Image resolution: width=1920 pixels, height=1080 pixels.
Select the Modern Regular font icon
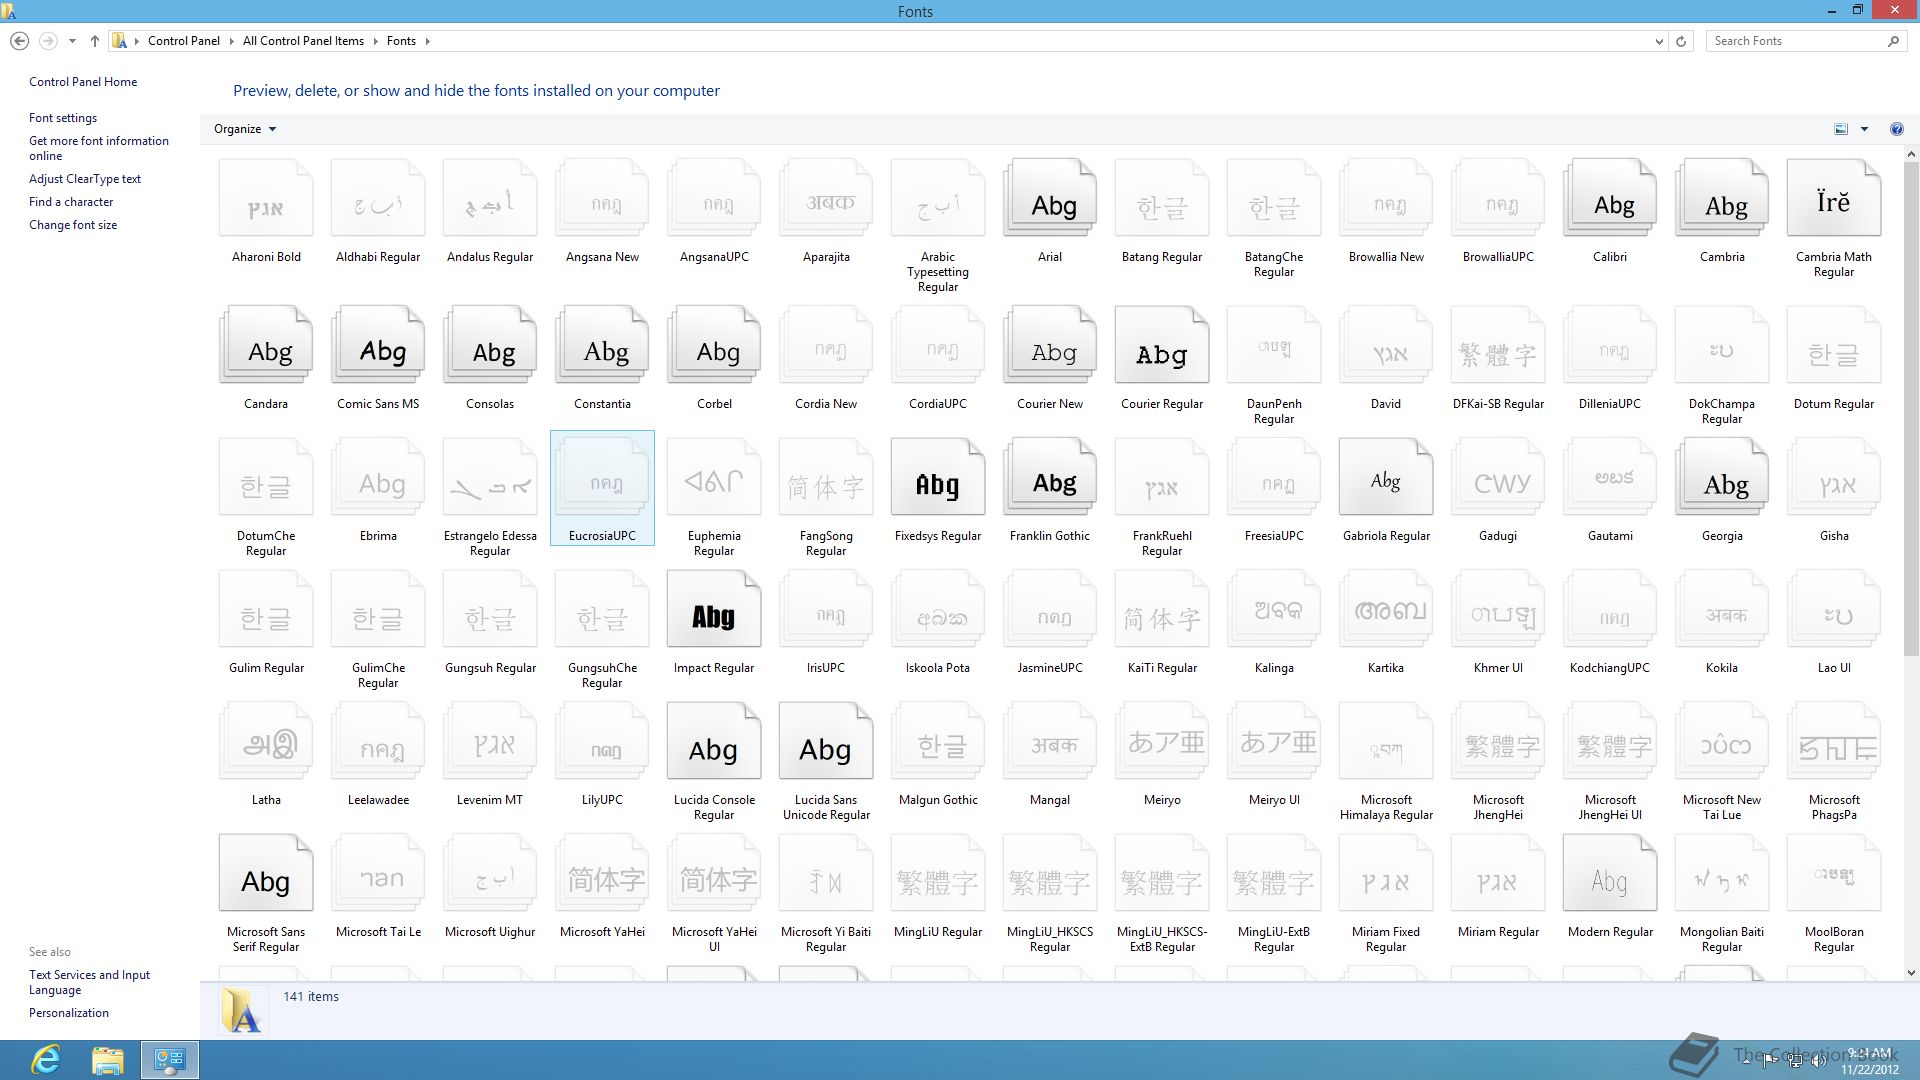coord(1610,874)
